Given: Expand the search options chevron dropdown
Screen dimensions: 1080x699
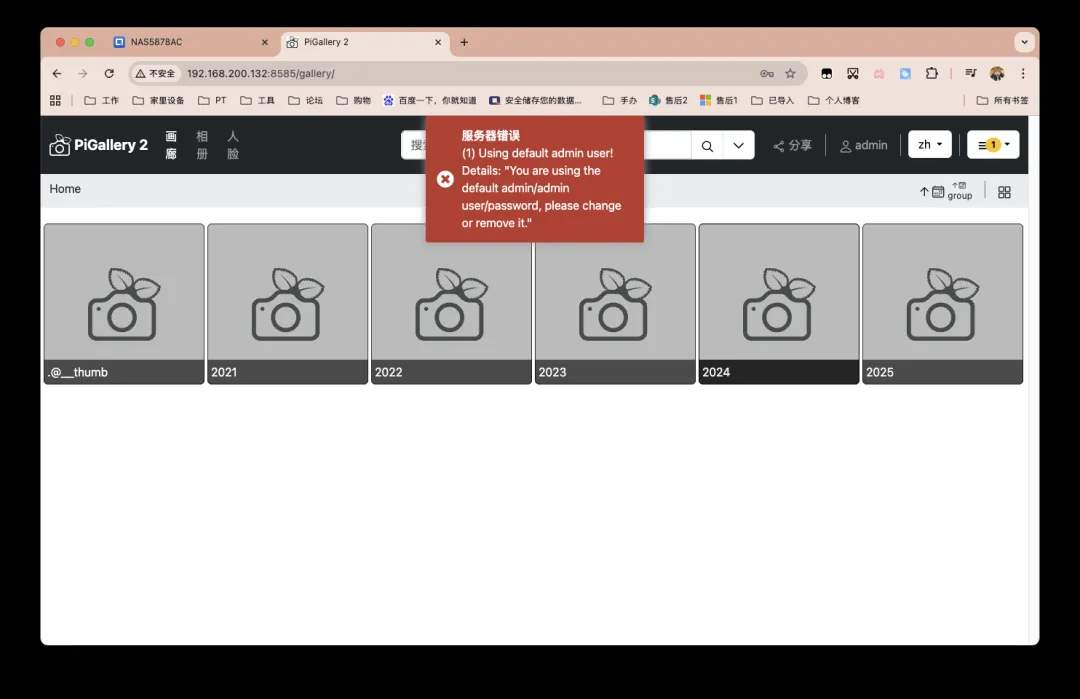Looking at the screenshot, I should 738,146.
